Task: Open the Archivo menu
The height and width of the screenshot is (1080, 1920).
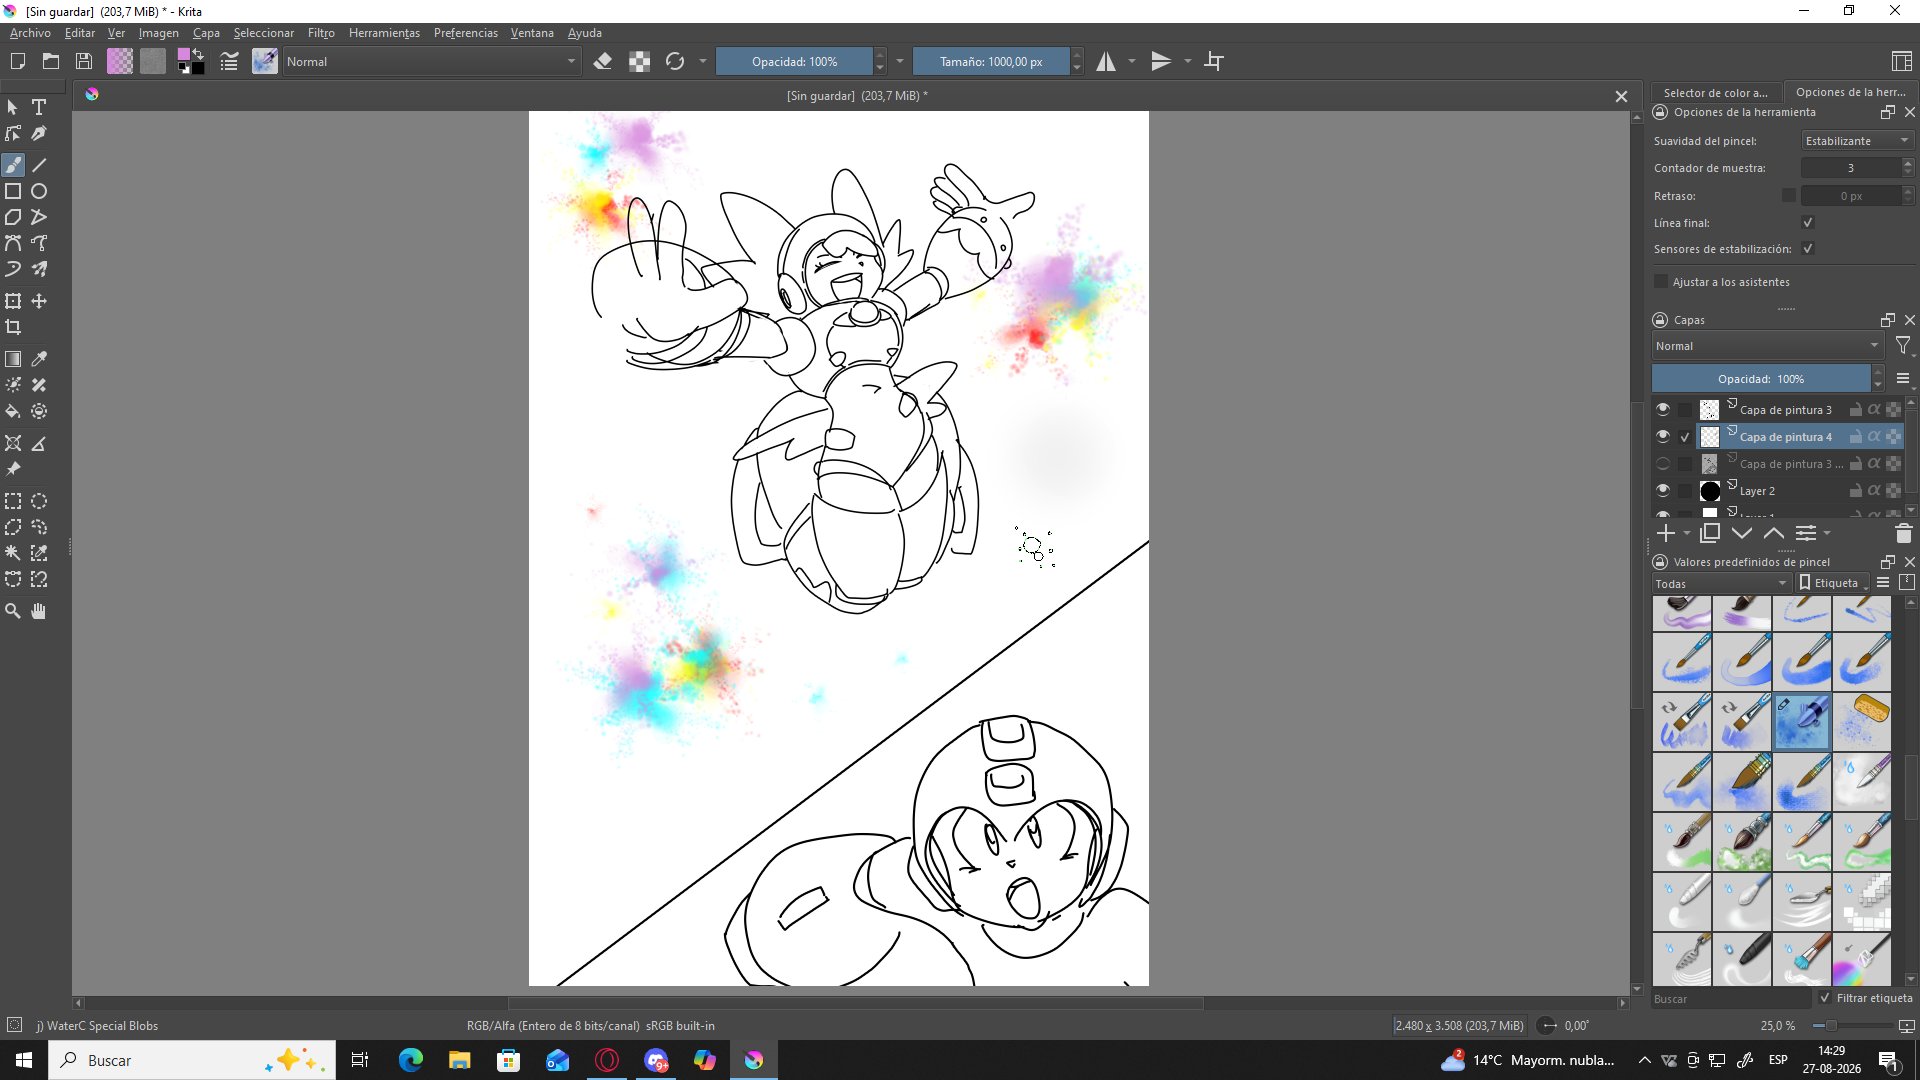Action: (x=30, y=33)
